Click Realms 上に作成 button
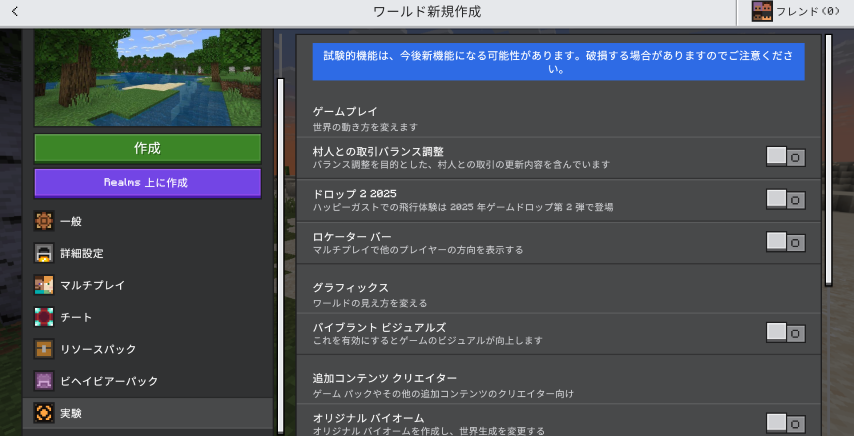This screenshot has width=854, height=436. coord(148,183)
